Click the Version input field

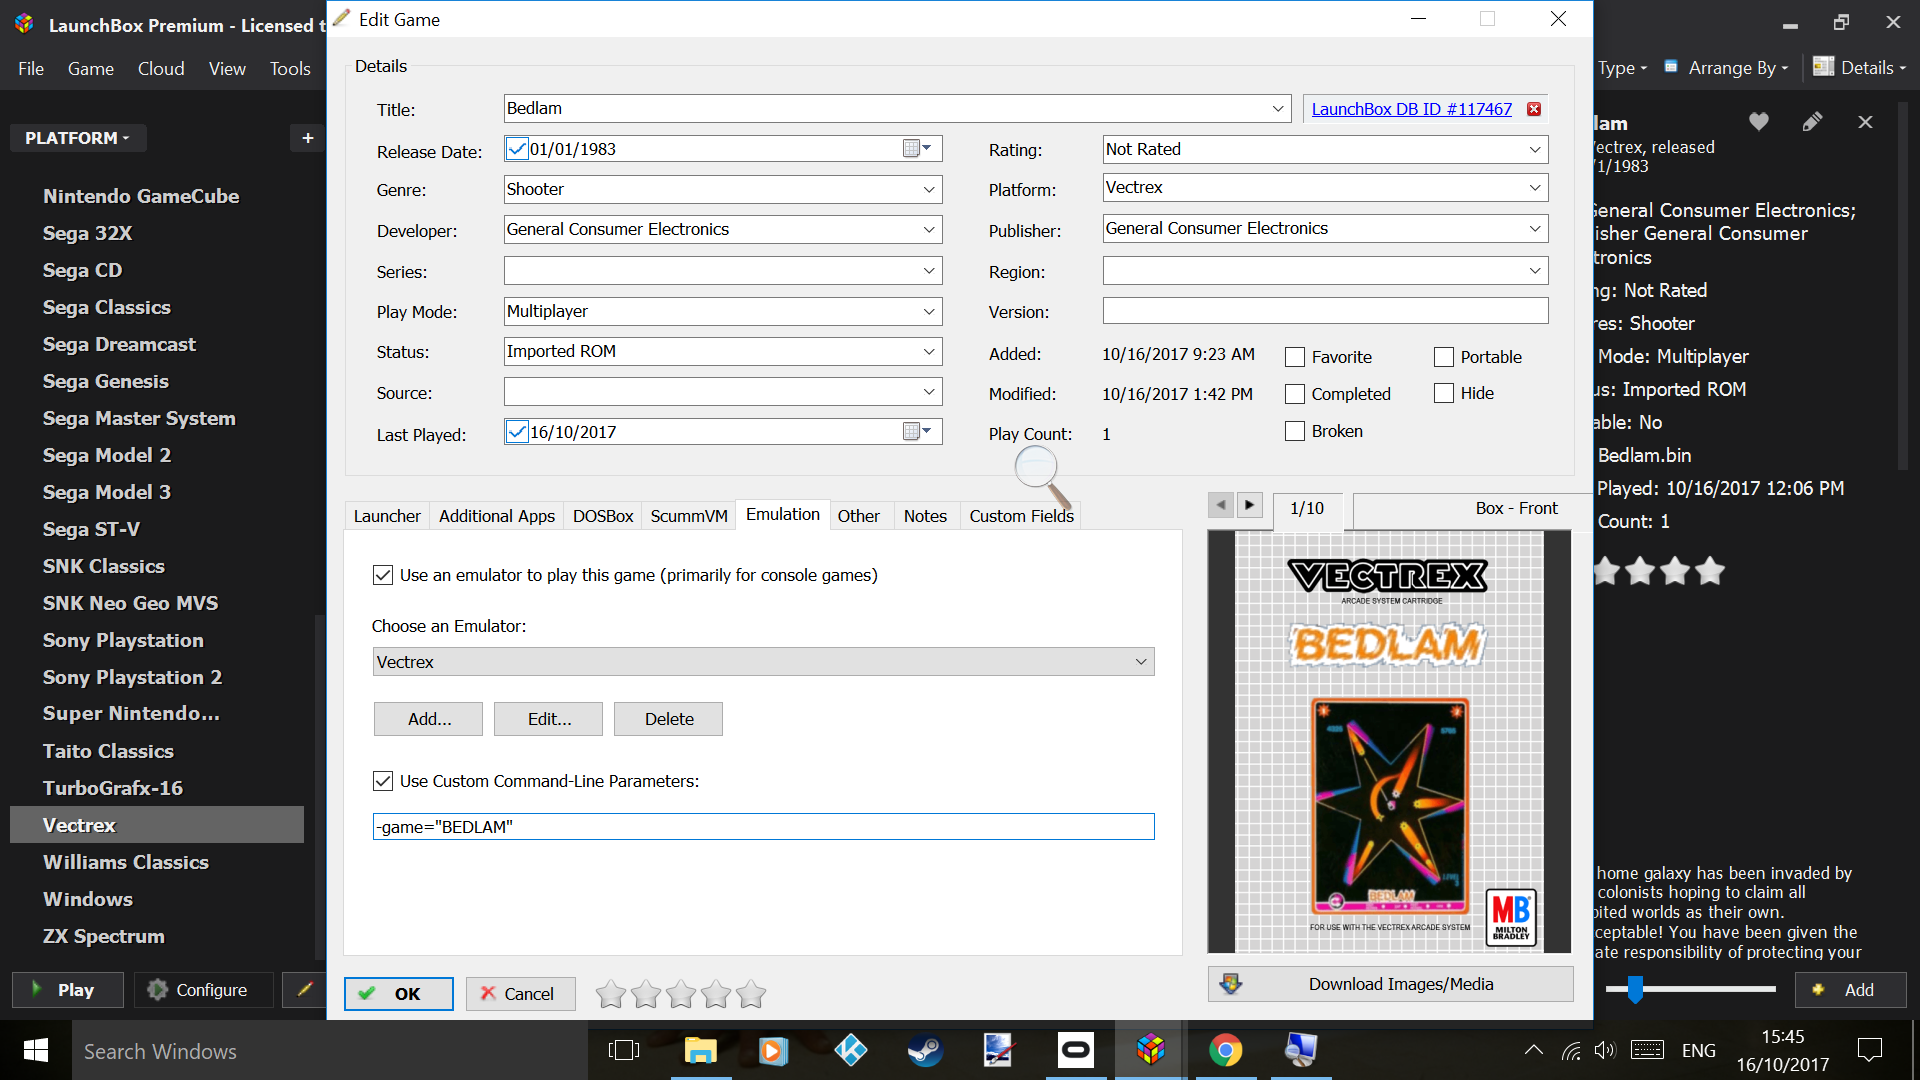pyautogui.click(x=1326, y=311)
